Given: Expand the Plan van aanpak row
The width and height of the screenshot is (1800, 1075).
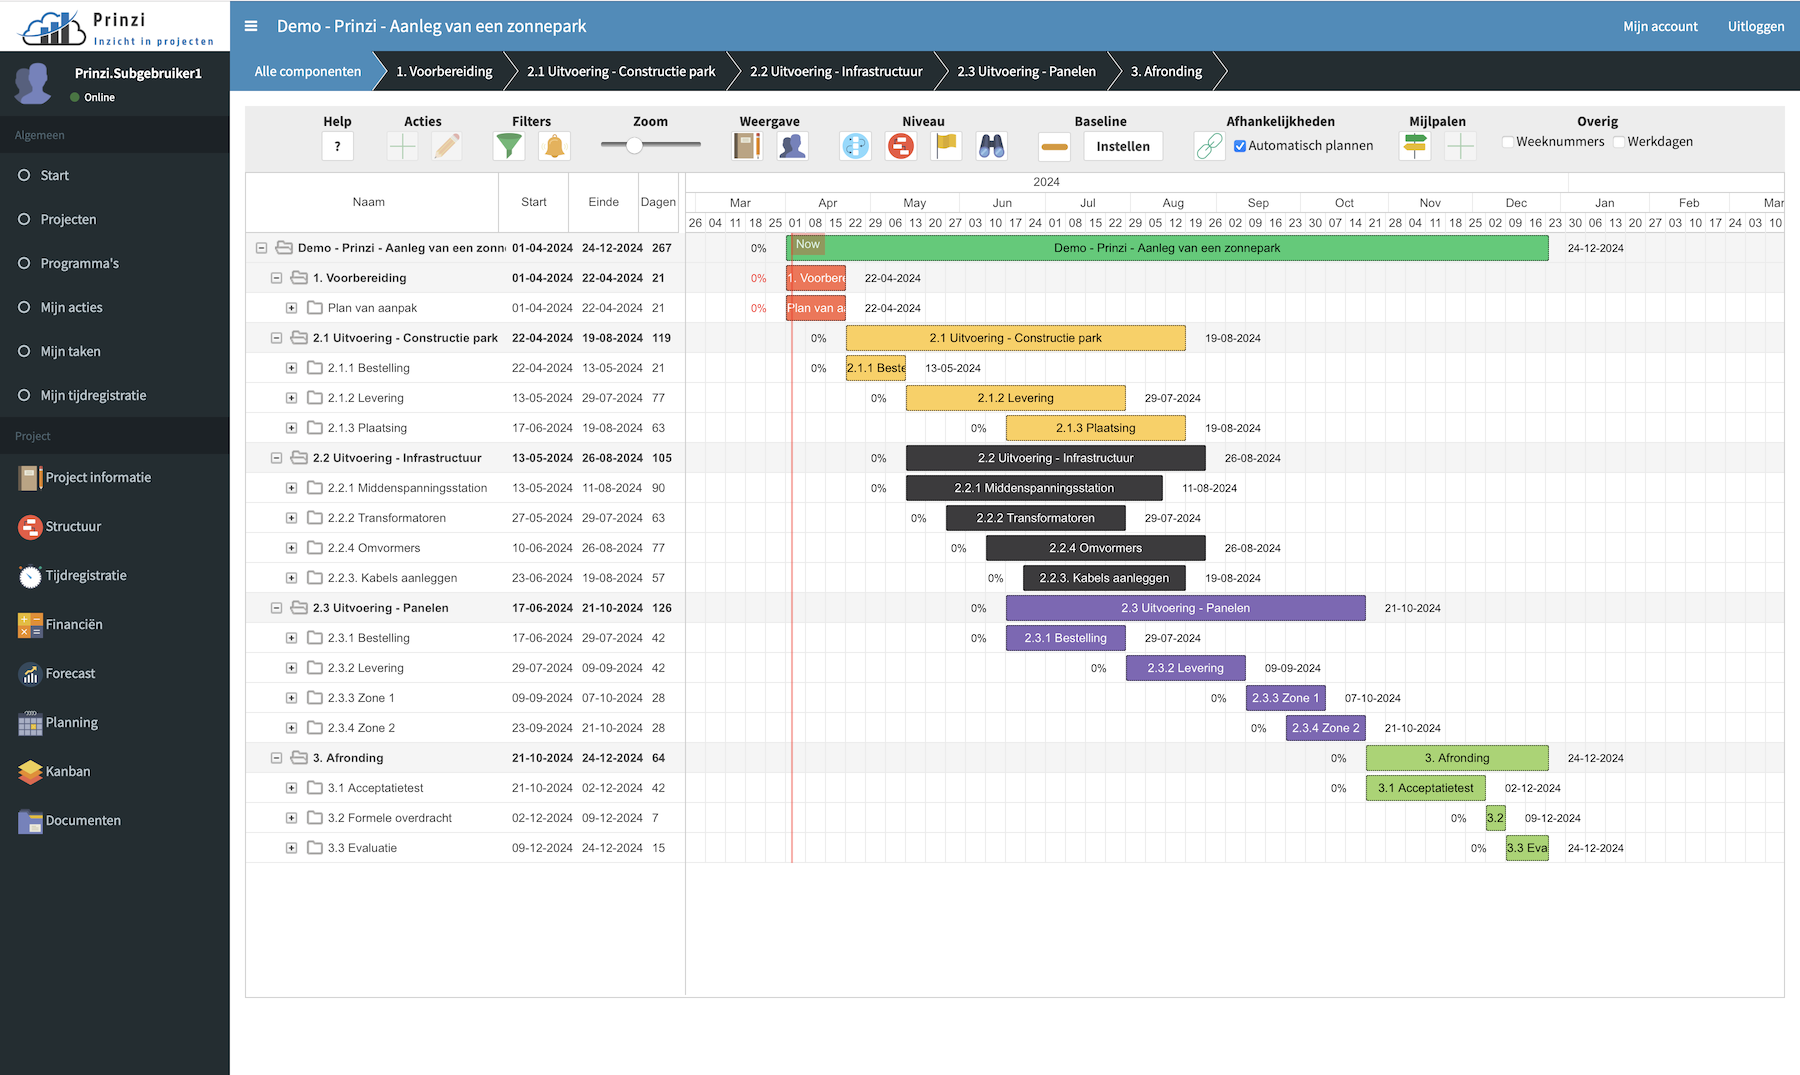Looking at the screenshot, I should (291, 308).
